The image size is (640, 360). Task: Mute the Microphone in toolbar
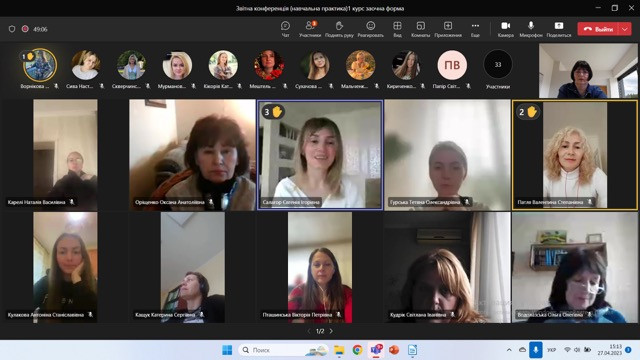tap(531, 29)
